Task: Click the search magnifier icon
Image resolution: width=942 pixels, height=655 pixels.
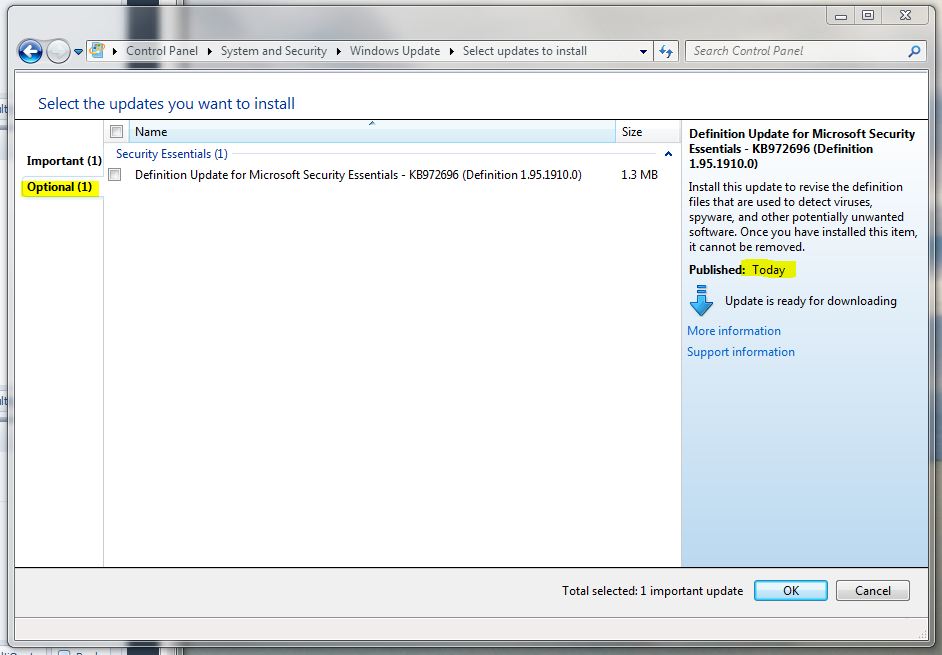Action: tap(914, 52)
